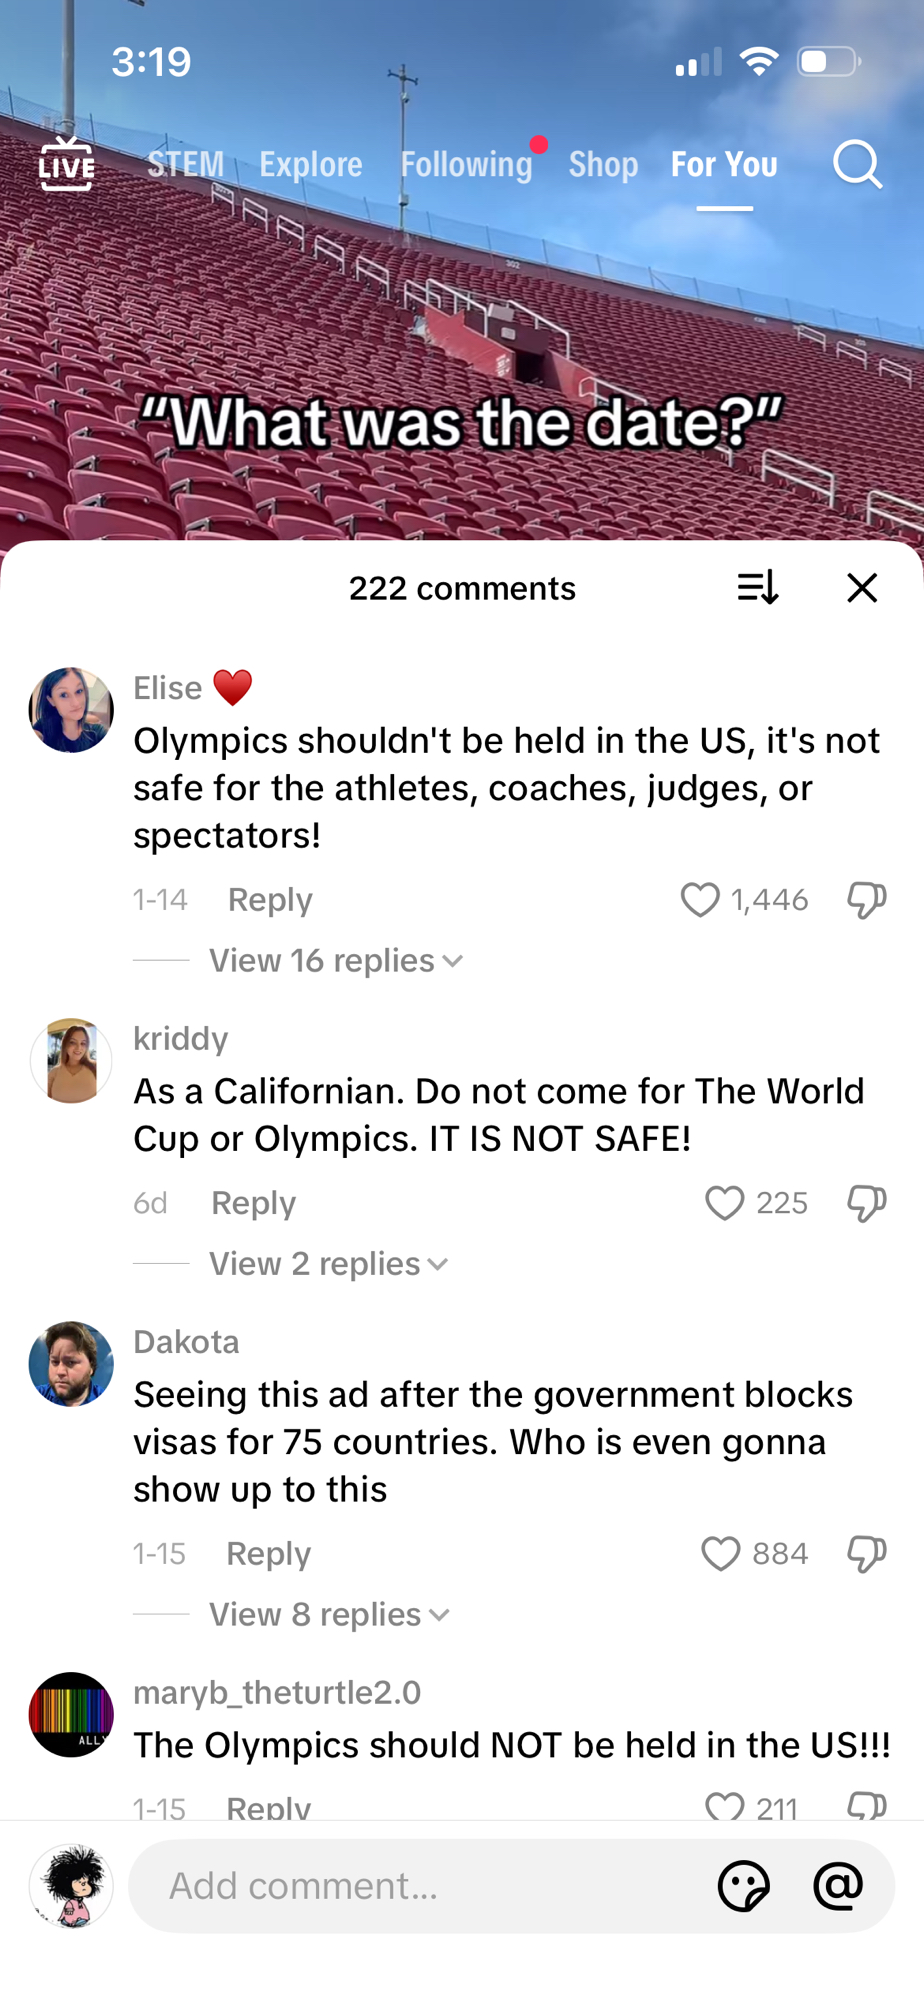Tap the search magnifier icon

pos(857,164)
